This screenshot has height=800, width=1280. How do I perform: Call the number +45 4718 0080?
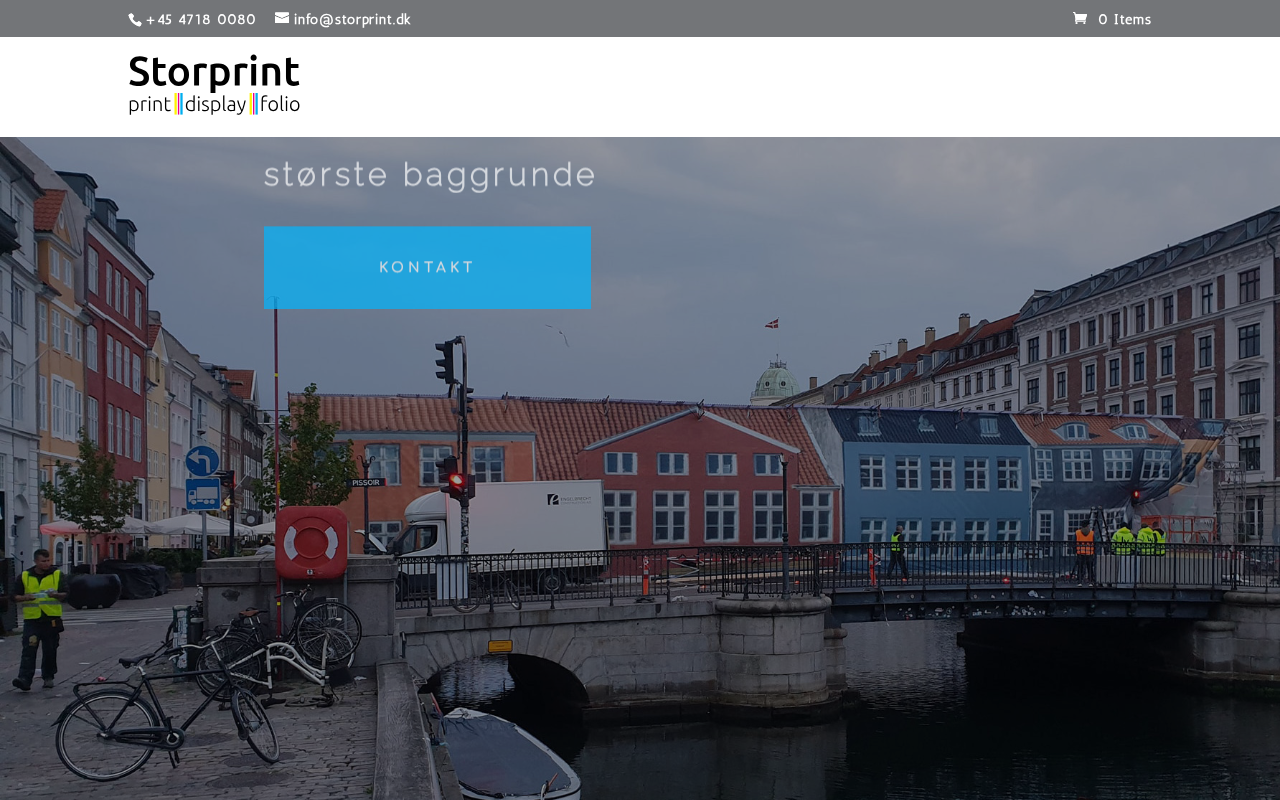(x=200, y=19)
